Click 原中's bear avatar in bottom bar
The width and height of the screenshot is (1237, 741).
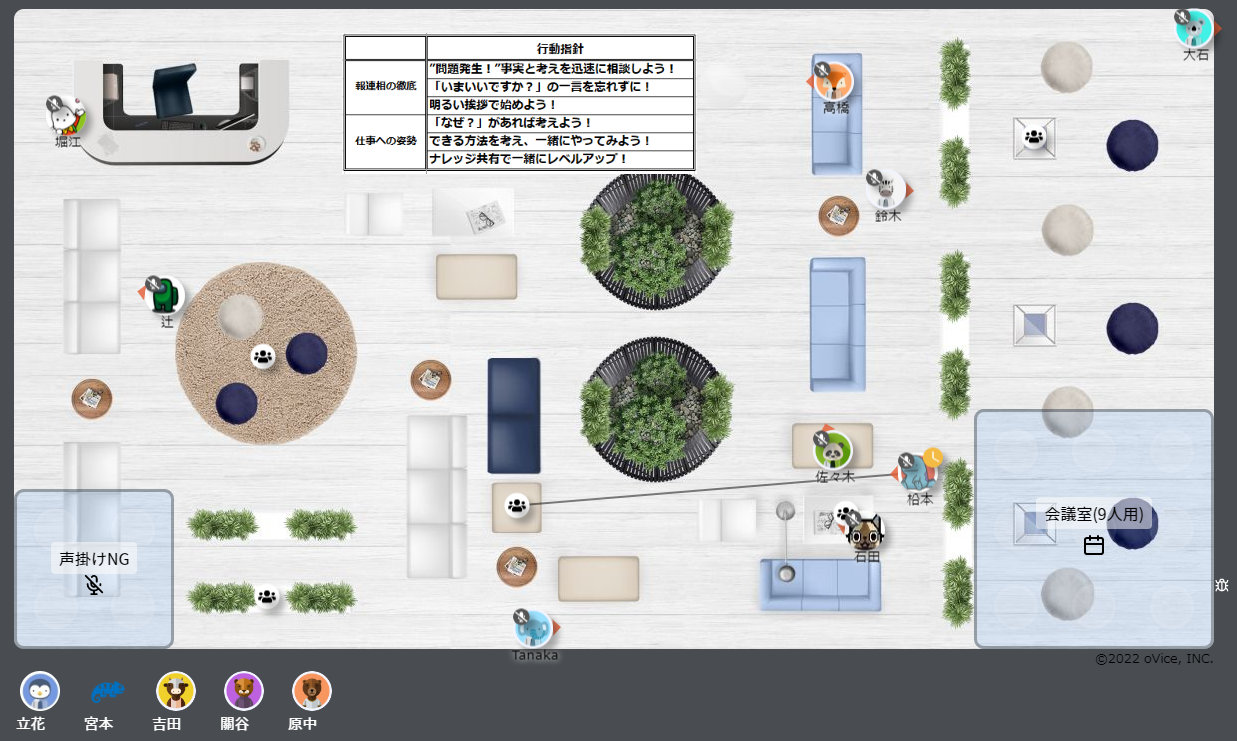[312, 691]
